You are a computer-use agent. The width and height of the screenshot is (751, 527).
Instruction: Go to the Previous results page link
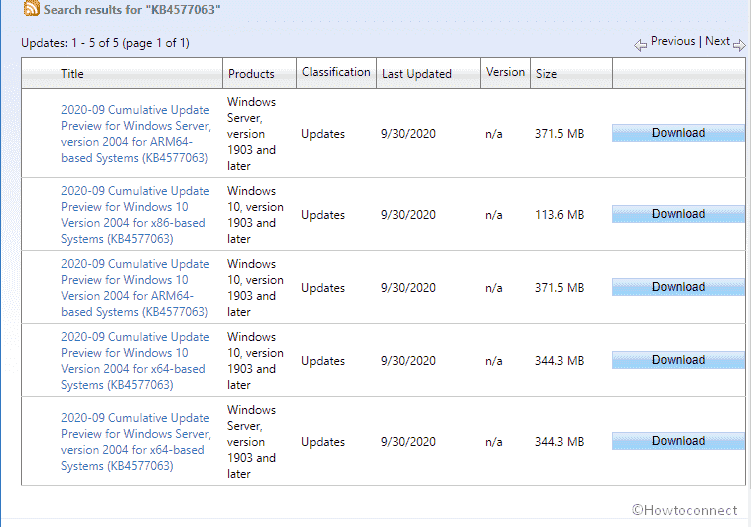tap(672, 42)
